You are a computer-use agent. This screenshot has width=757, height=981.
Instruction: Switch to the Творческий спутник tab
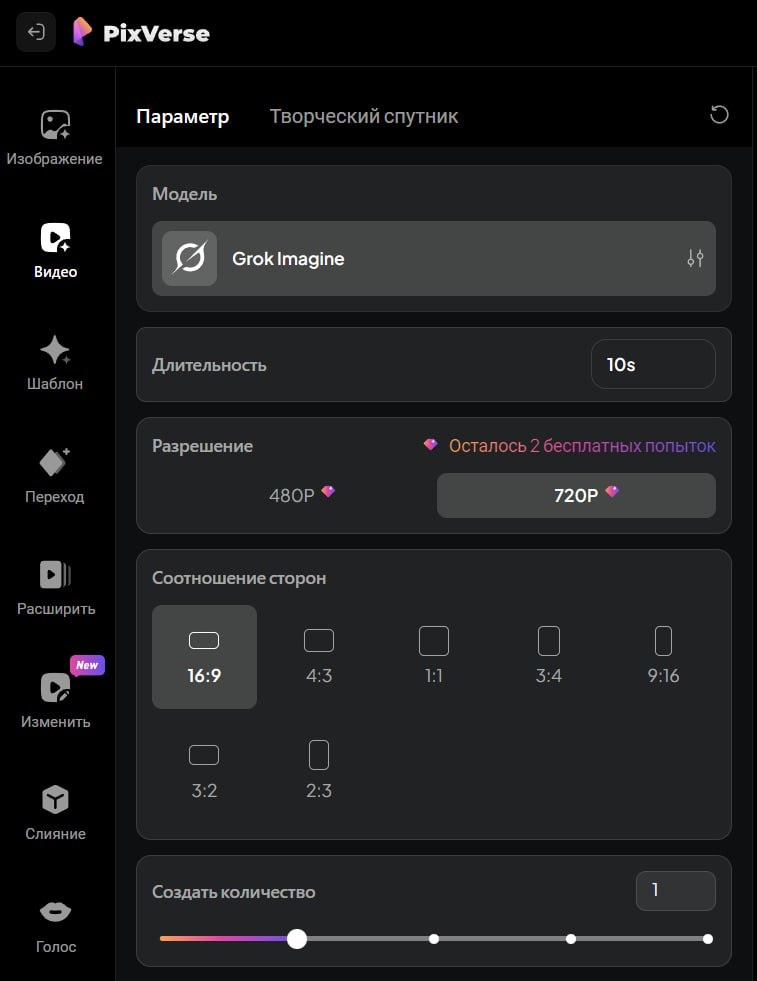(364, 116)
